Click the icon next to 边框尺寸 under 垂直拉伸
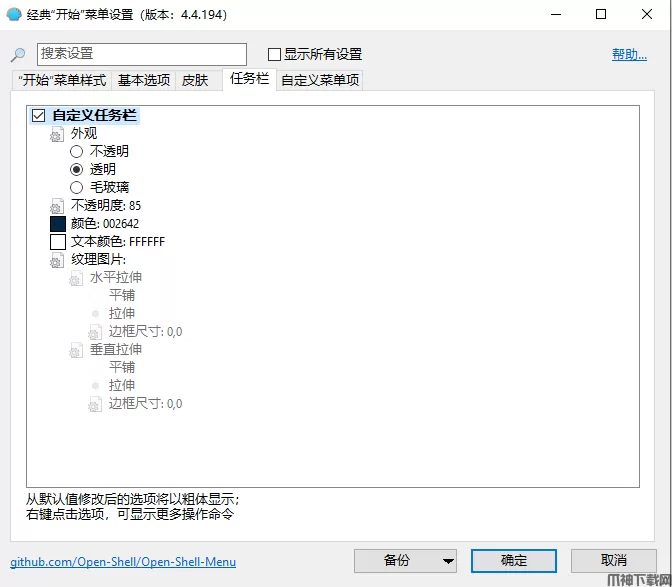Image resolution: width=672 pixels, height=587 pixels. pyautogui.click(x=95, y=404)
